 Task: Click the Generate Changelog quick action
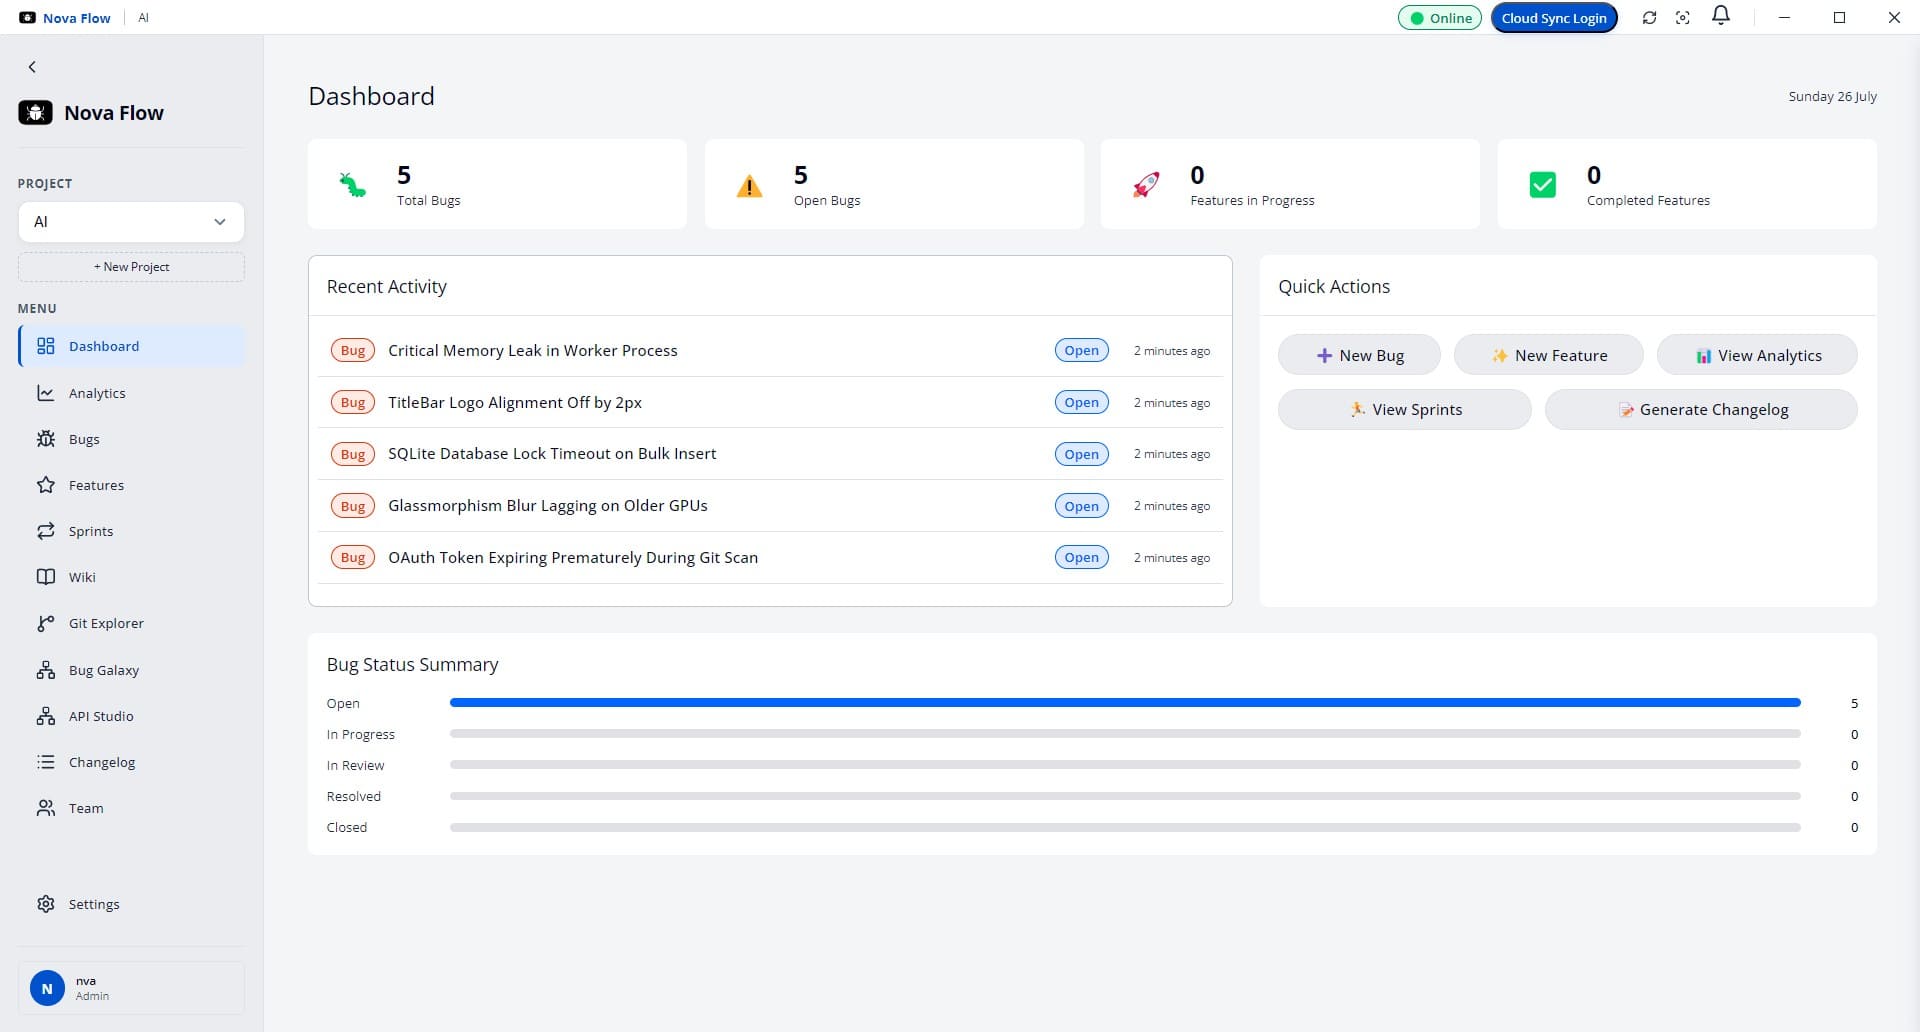coord(1701,409)
